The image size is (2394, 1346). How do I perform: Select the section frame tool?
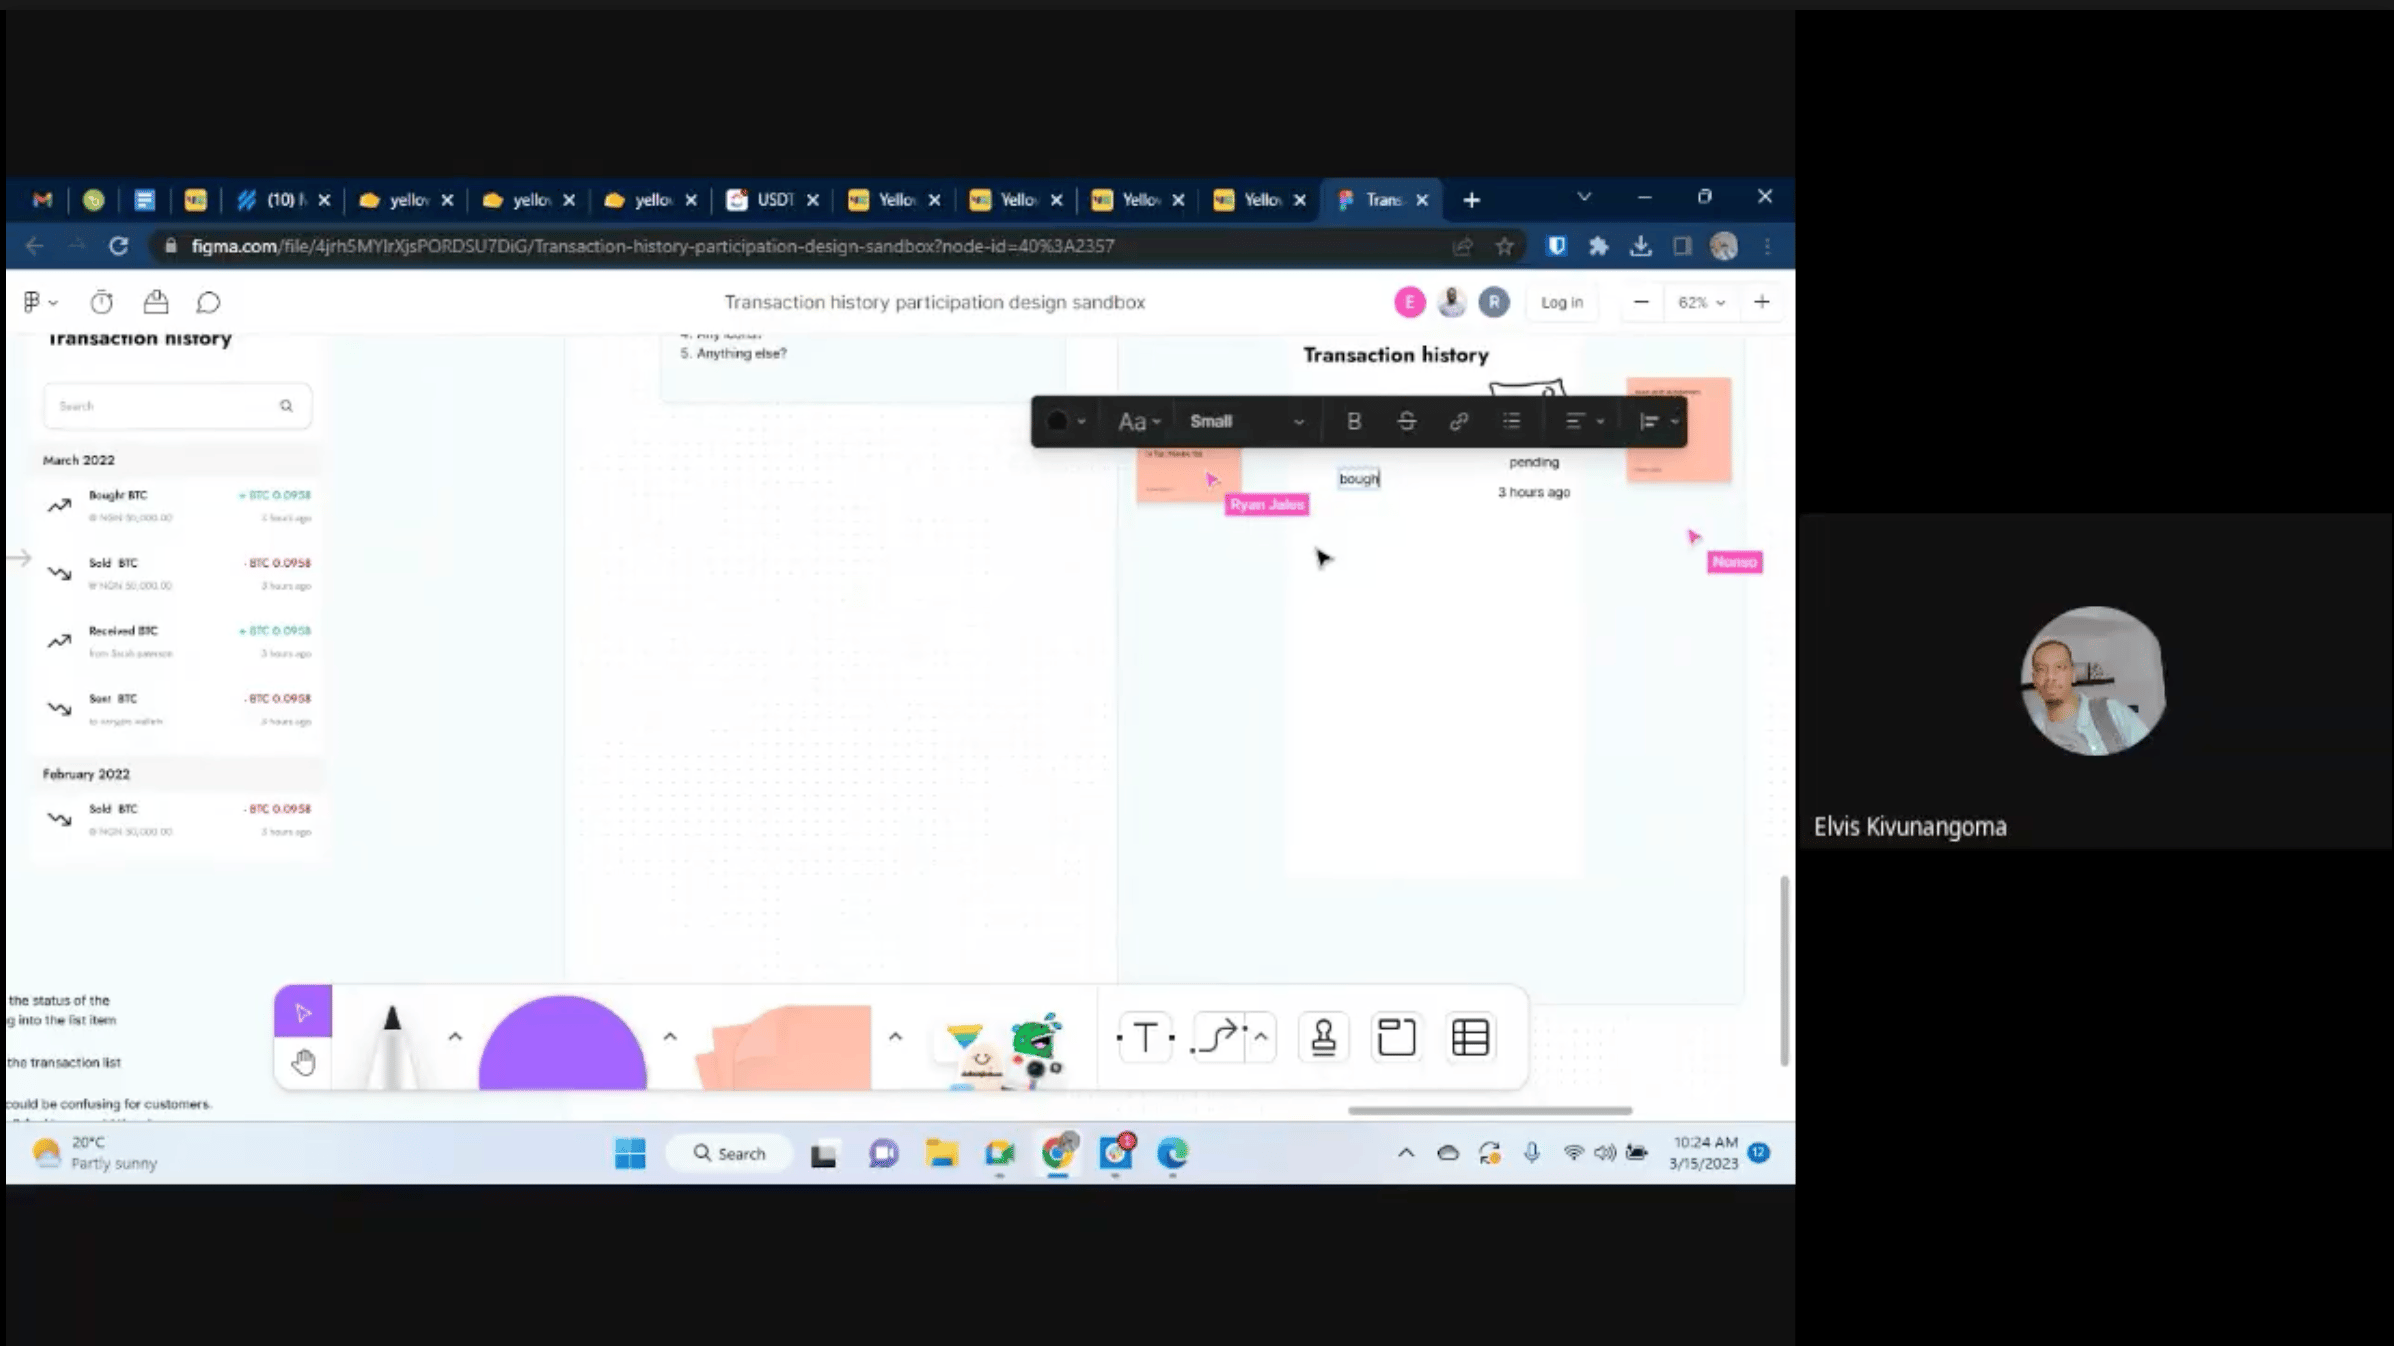point(1395,1037)
